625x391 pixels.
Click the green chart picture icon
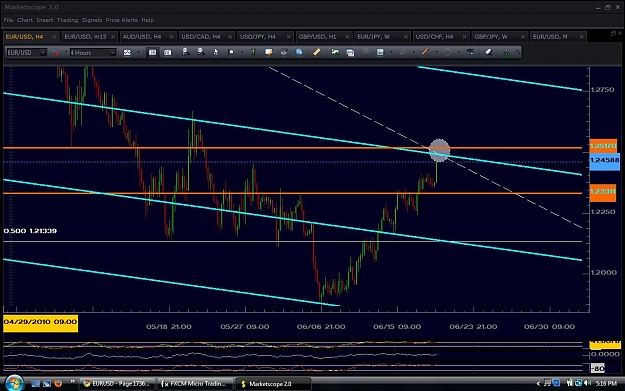(x=335, y=52)
